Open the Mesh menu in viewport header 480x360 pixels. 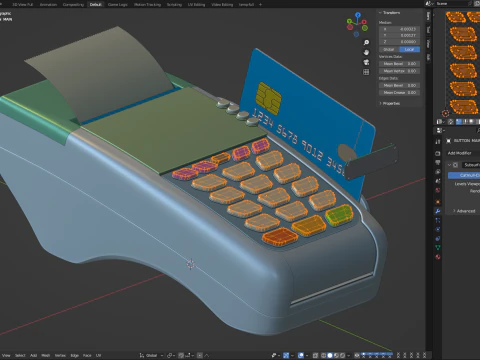[46, 355]
